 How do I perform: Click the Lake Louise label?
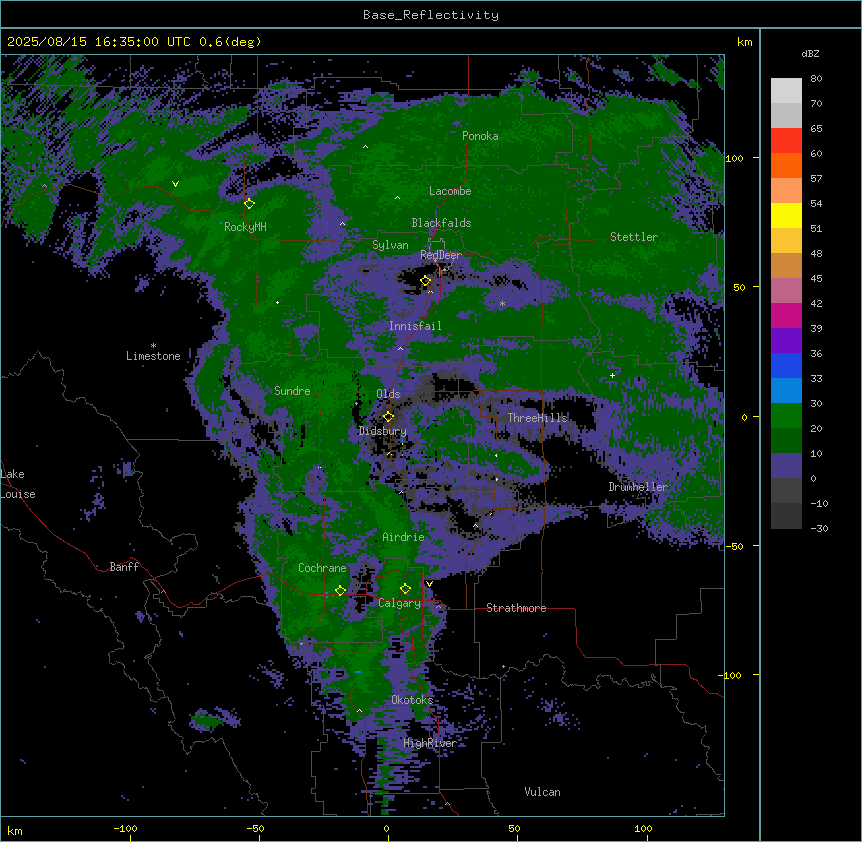tap(18, 484)
